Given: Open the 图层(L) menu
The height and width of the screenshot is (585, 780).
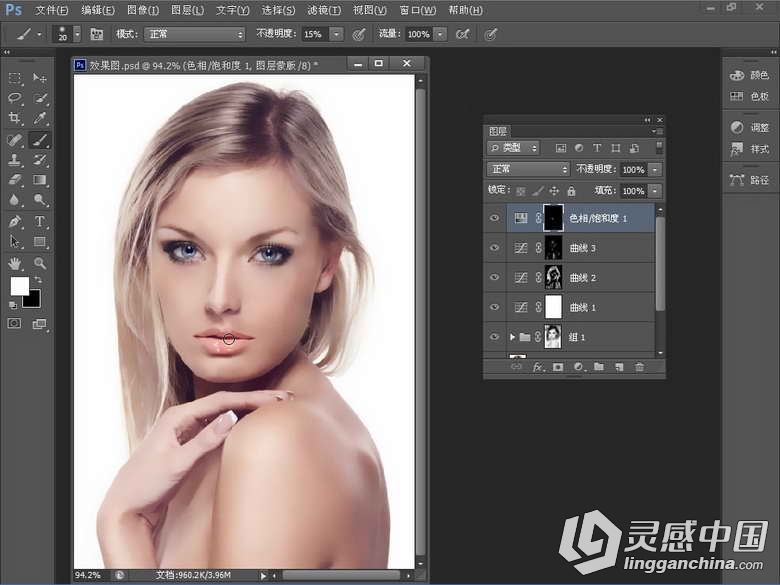Looking at the screenshot, I should [x=187, y=10].
